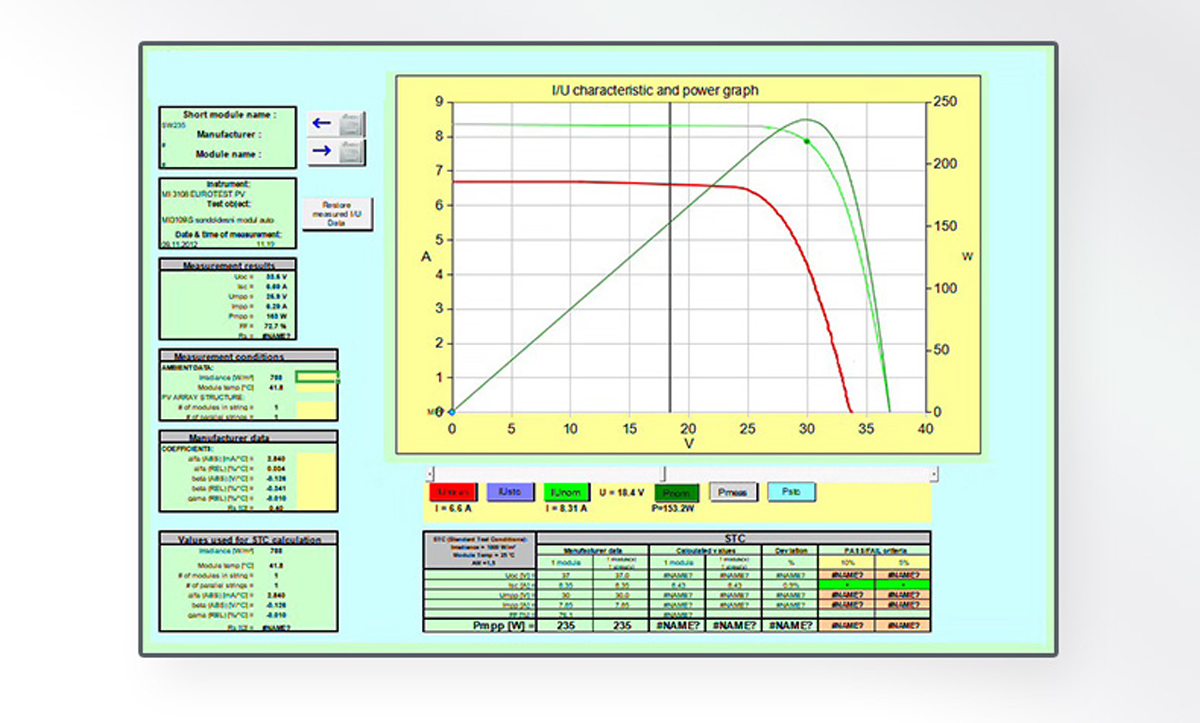Click the cyan Pstc button
Screen dimensions: 1200x723
click(x=791, y=492)
